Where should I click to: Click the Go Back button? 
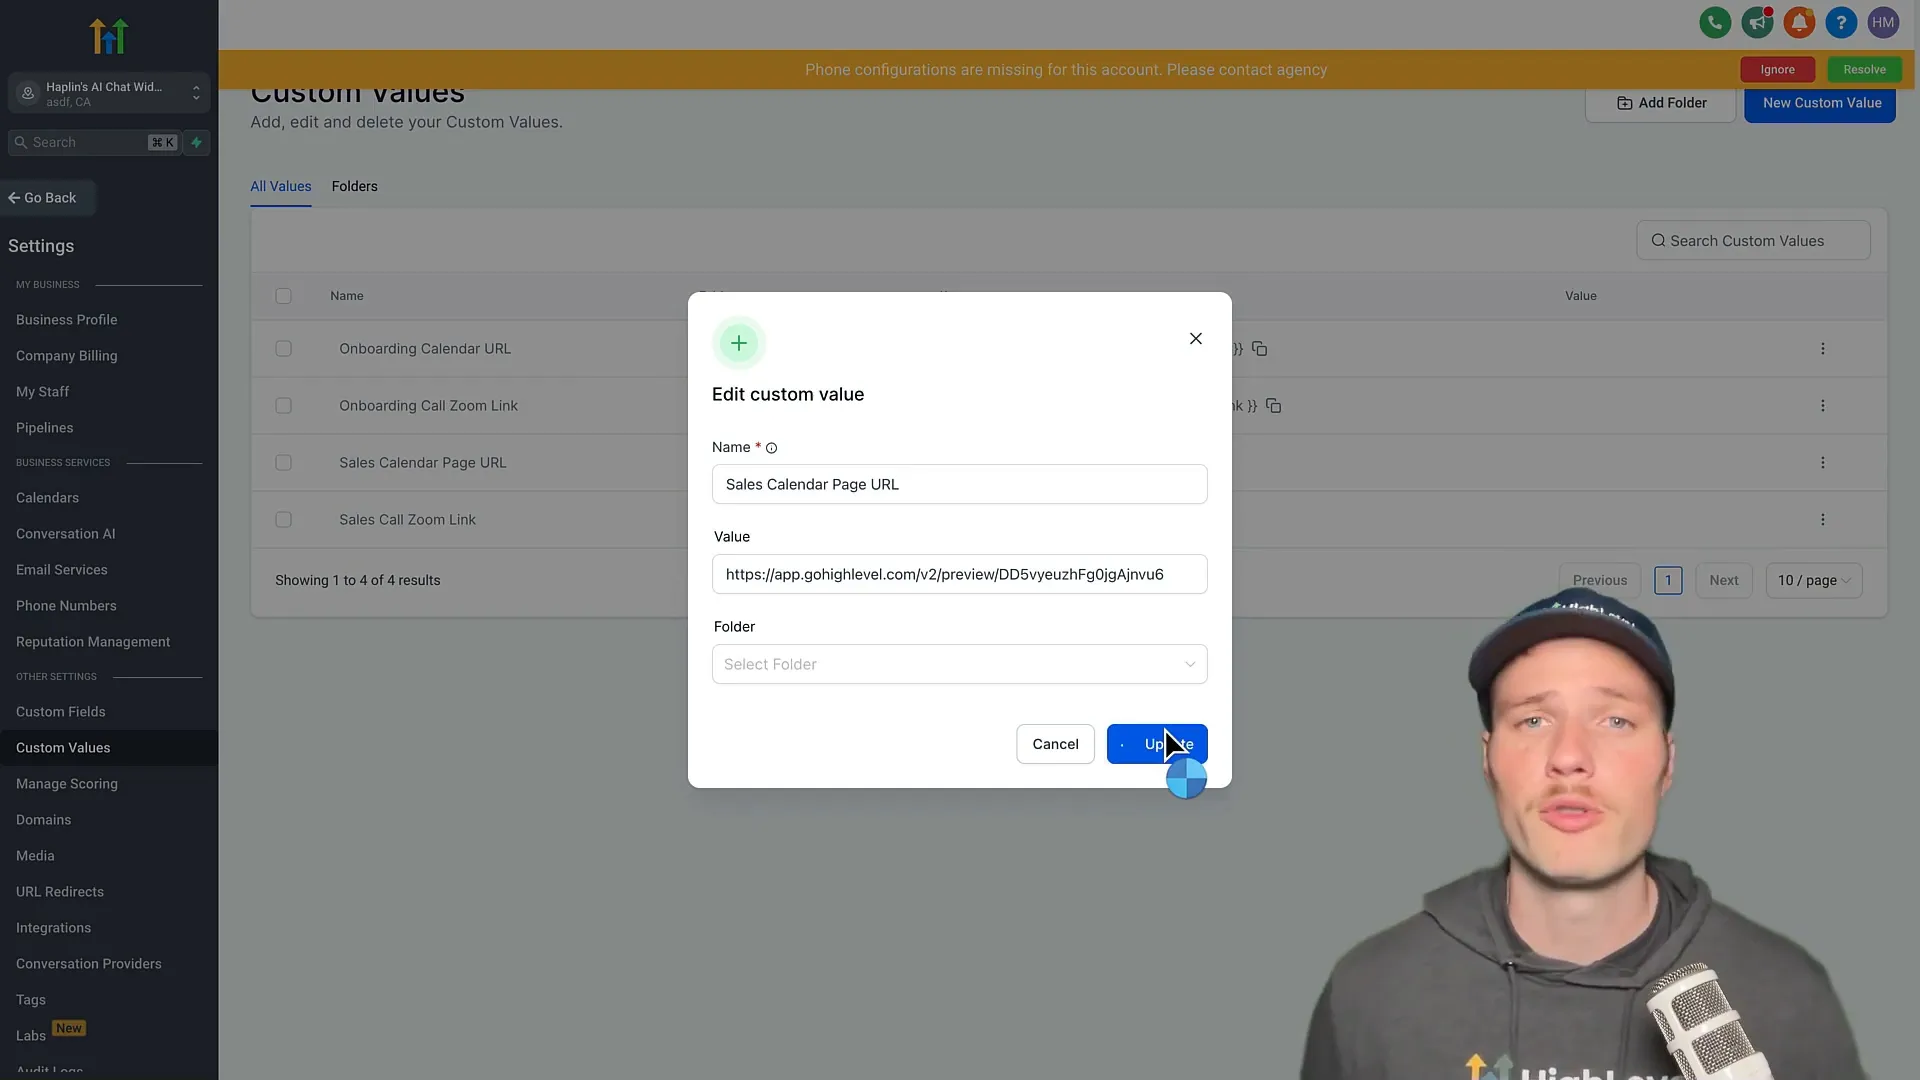coord(47,198)
